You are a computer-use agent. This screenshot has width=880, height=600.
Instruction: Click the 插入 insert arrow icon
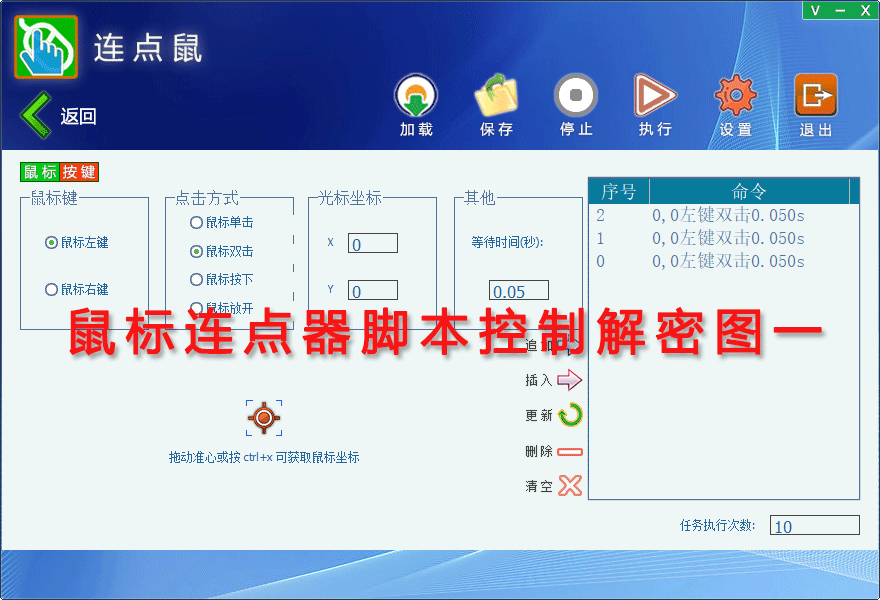tap(570, 380)
